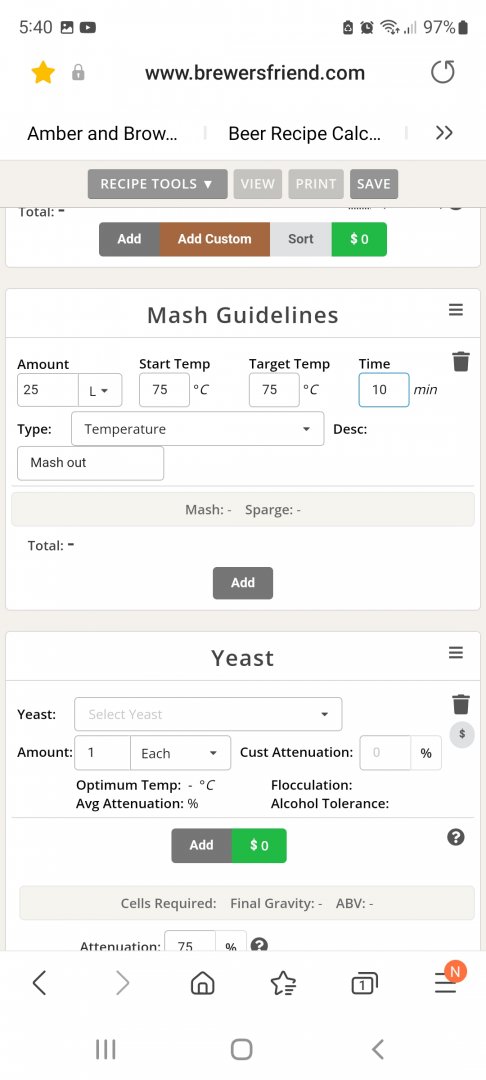
Task: Change amount unit L dropdown
Action: (100, 390)
